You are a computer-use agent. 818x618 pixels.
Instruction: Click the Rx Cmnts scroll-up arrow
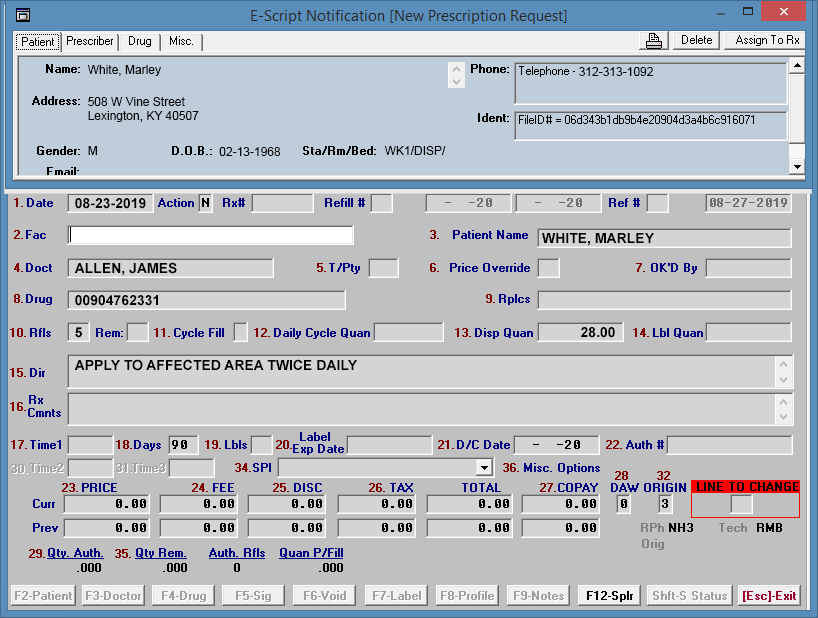coord(783,401)
